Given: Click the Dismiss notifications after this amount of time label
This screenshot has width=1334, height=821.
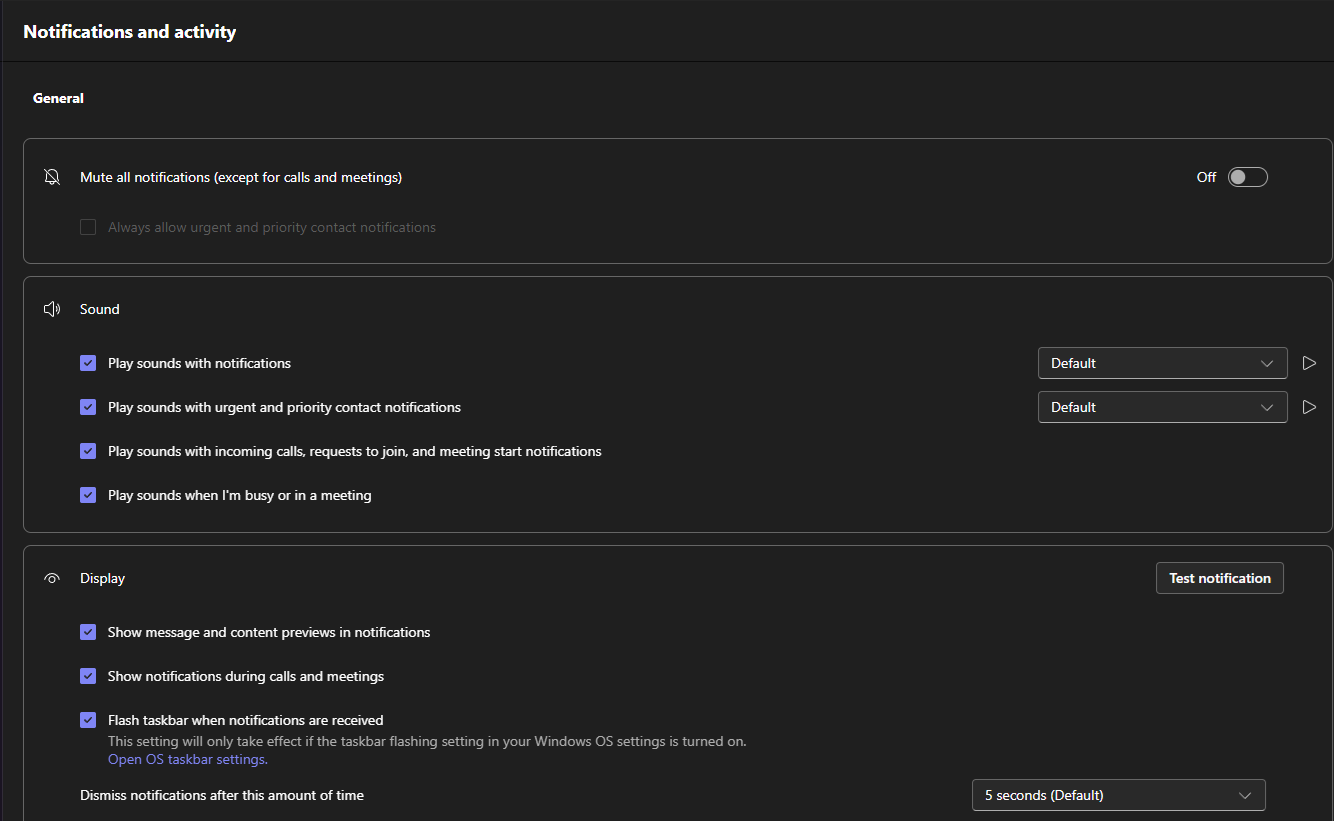Looking at the screenshot, I should [x=222, y=795].
